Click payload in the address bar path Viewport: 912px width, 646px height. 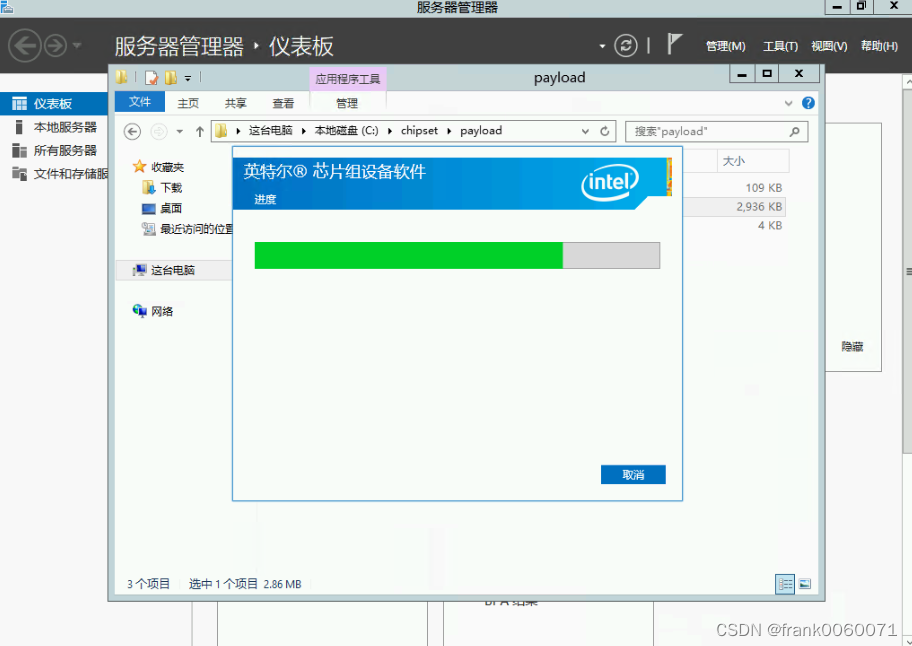coord(481,131)
